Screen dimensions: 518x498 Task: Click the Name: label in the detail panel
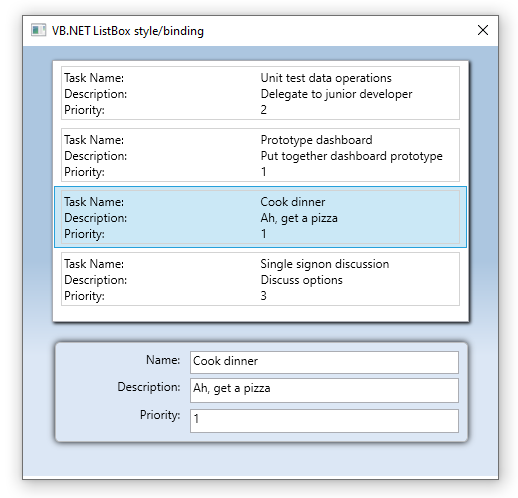pyautogui.click(x=163, y=360)
